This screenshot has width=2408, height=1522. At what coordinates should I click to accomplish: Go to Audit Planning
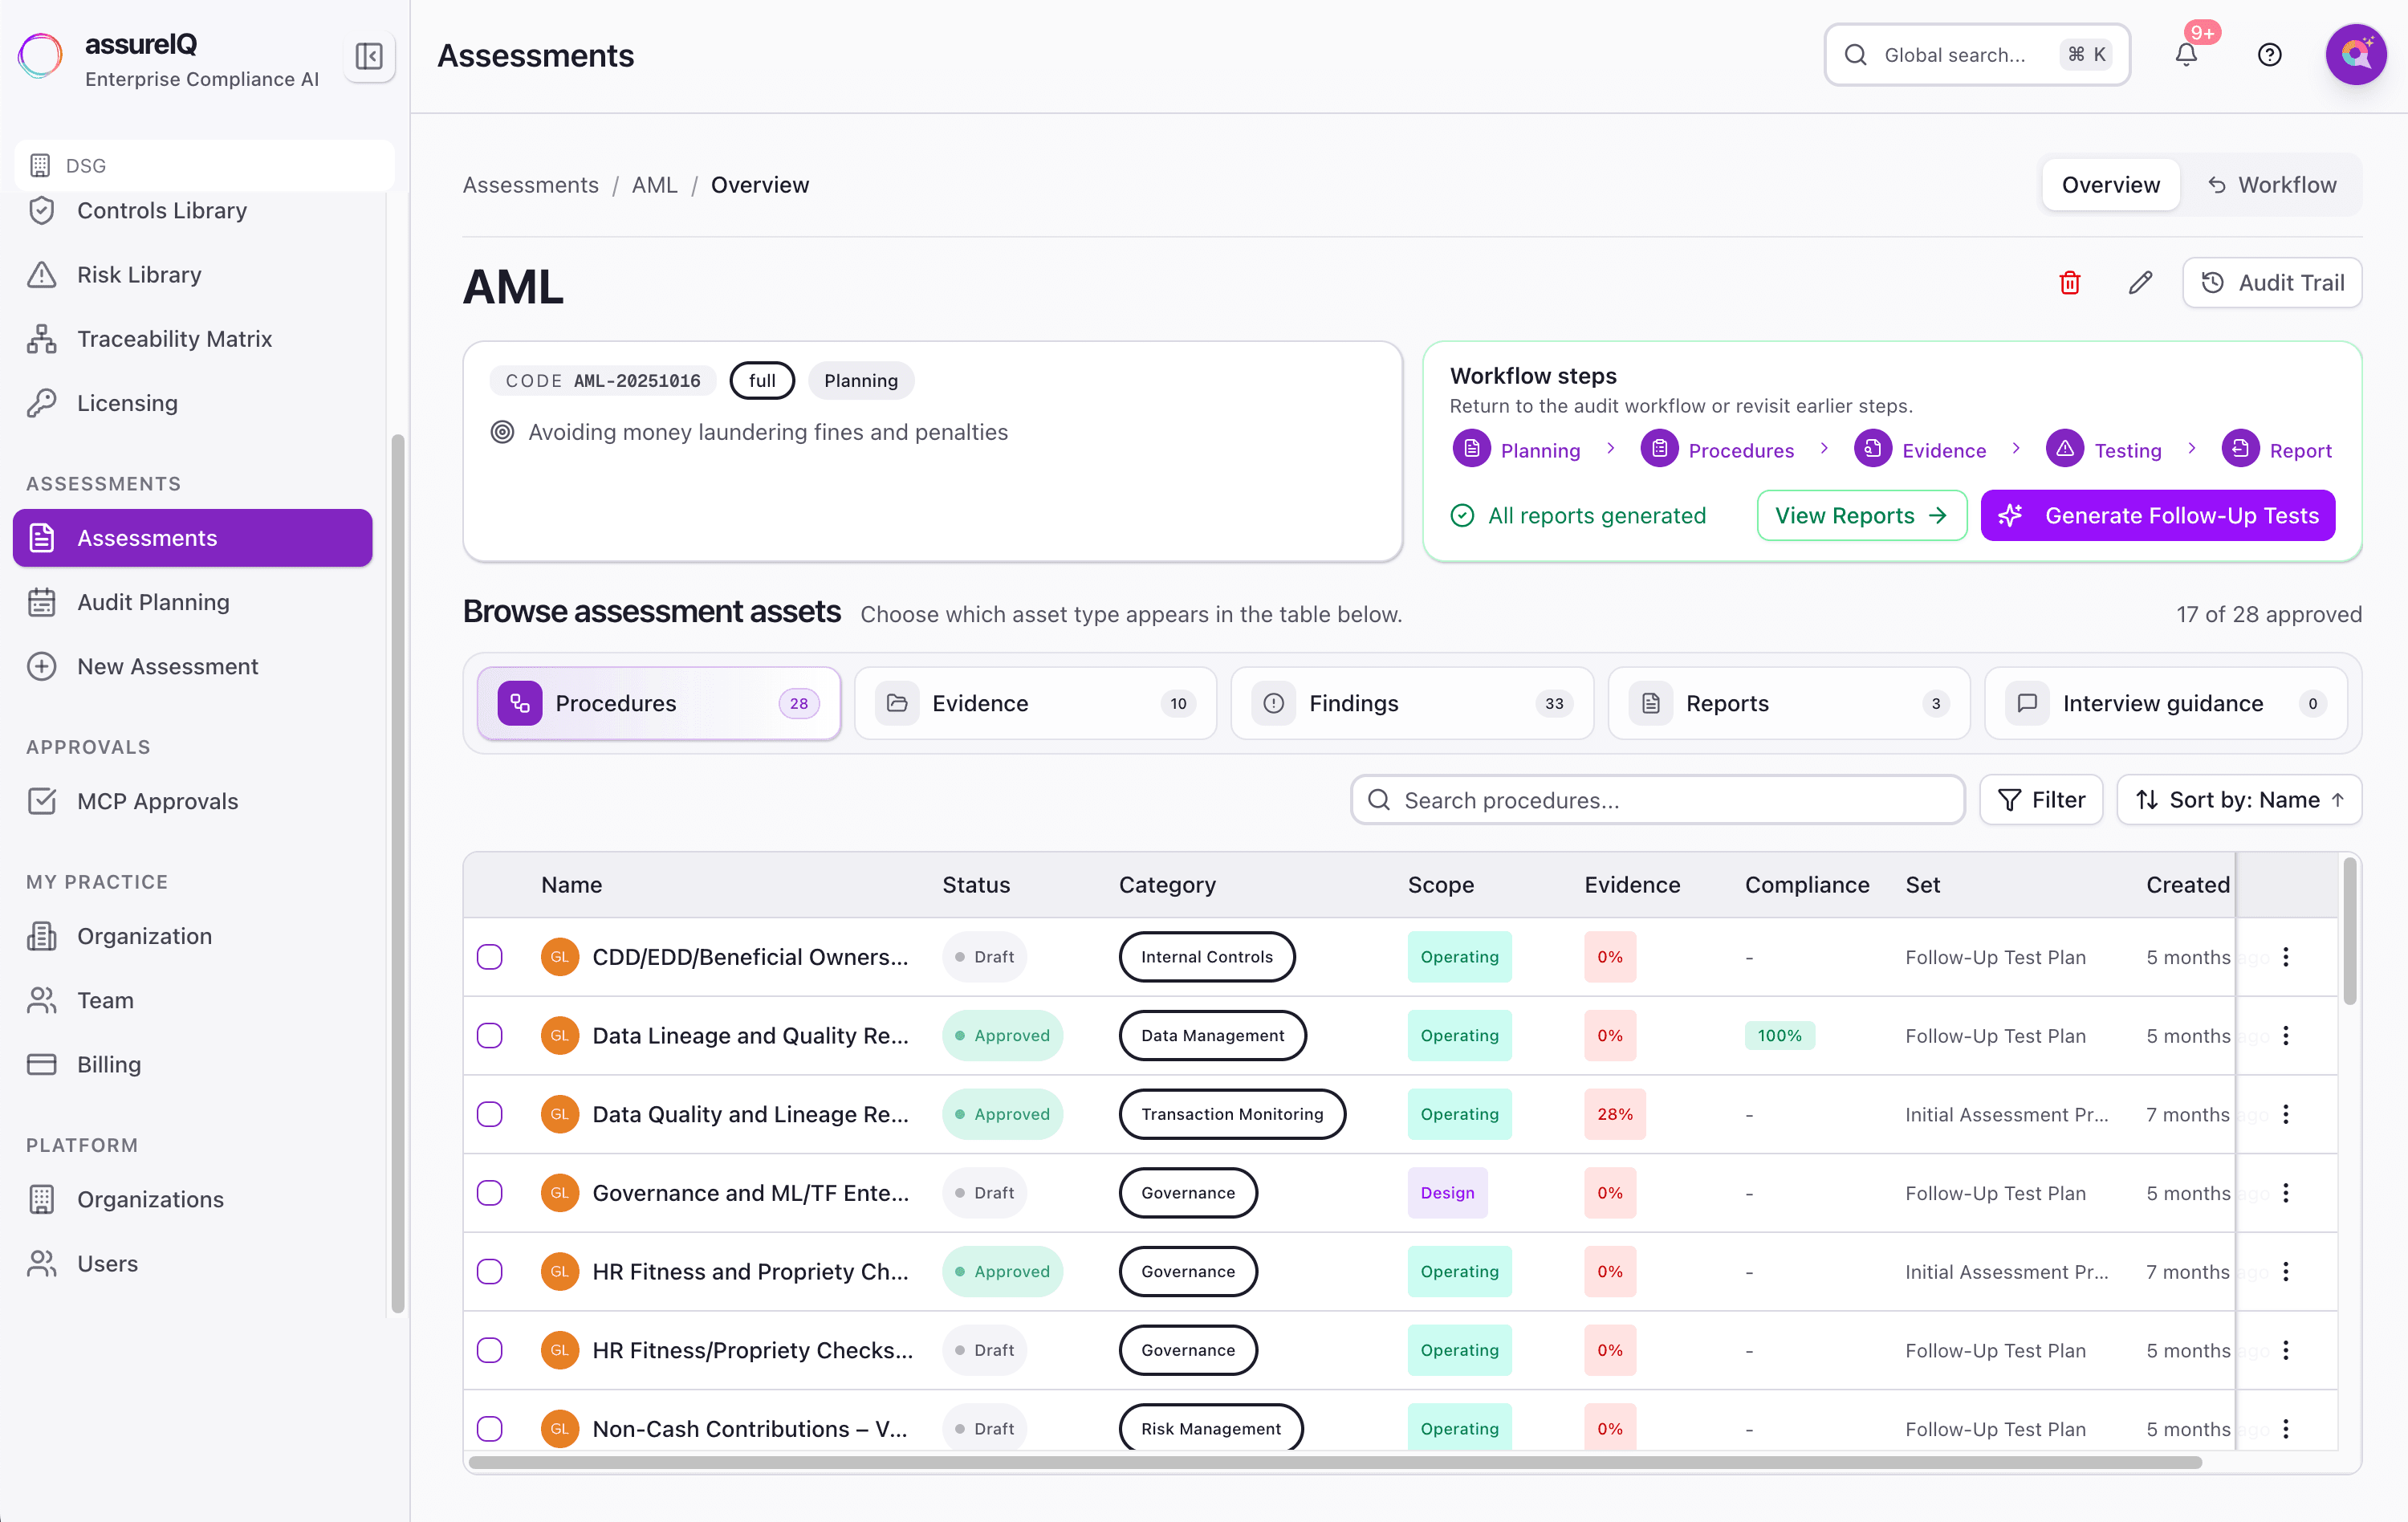tap(193, 602)
